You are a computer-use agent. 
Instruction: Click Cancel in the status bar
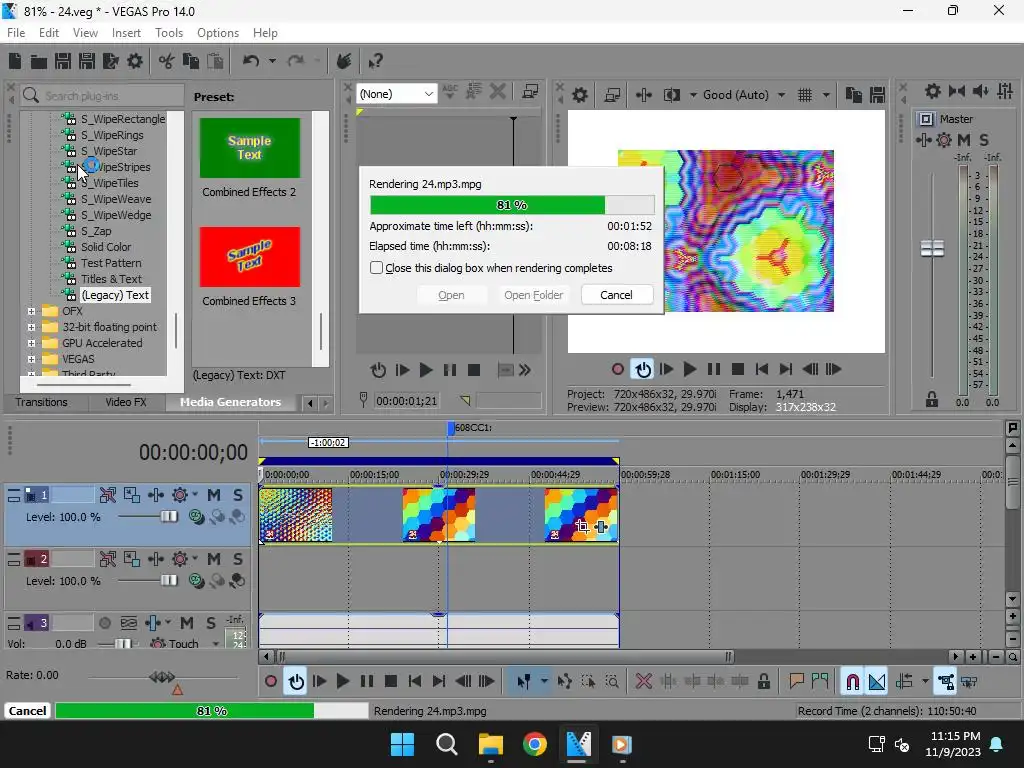click(27, 711)
